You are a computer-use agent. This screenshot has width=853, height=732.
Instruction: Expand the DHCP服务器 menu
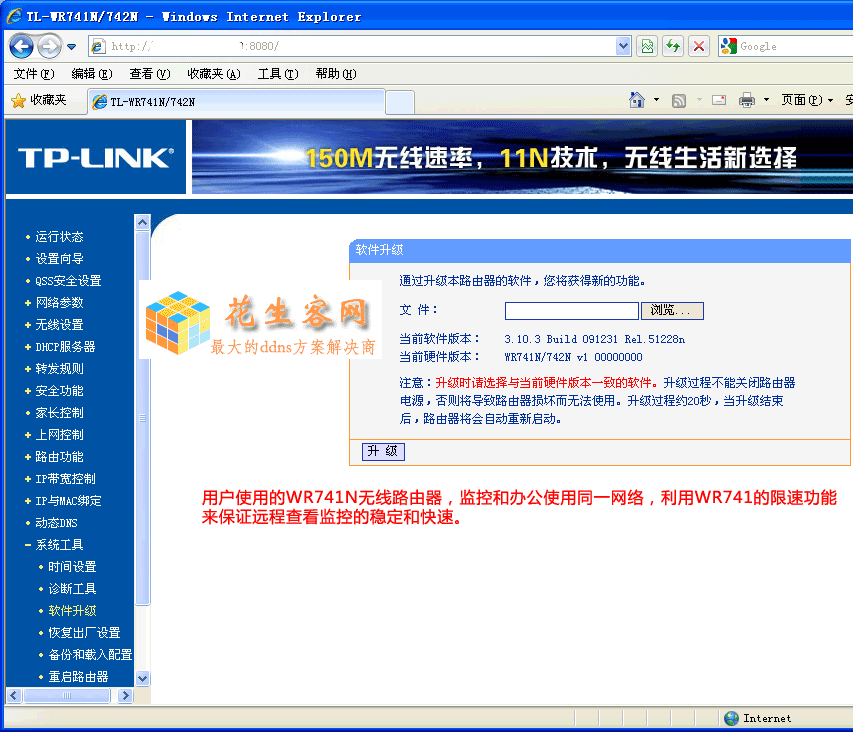65,346
